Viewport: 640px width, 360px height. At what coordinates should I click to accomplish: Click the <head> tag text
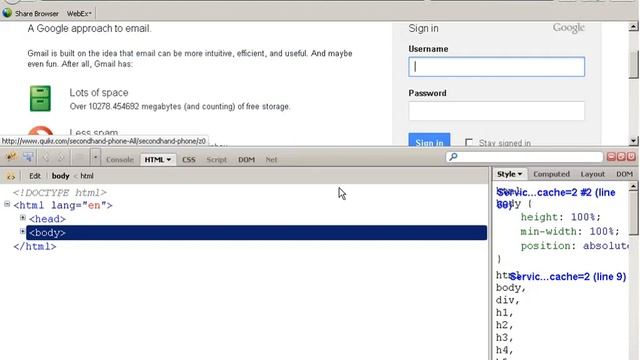47,219
